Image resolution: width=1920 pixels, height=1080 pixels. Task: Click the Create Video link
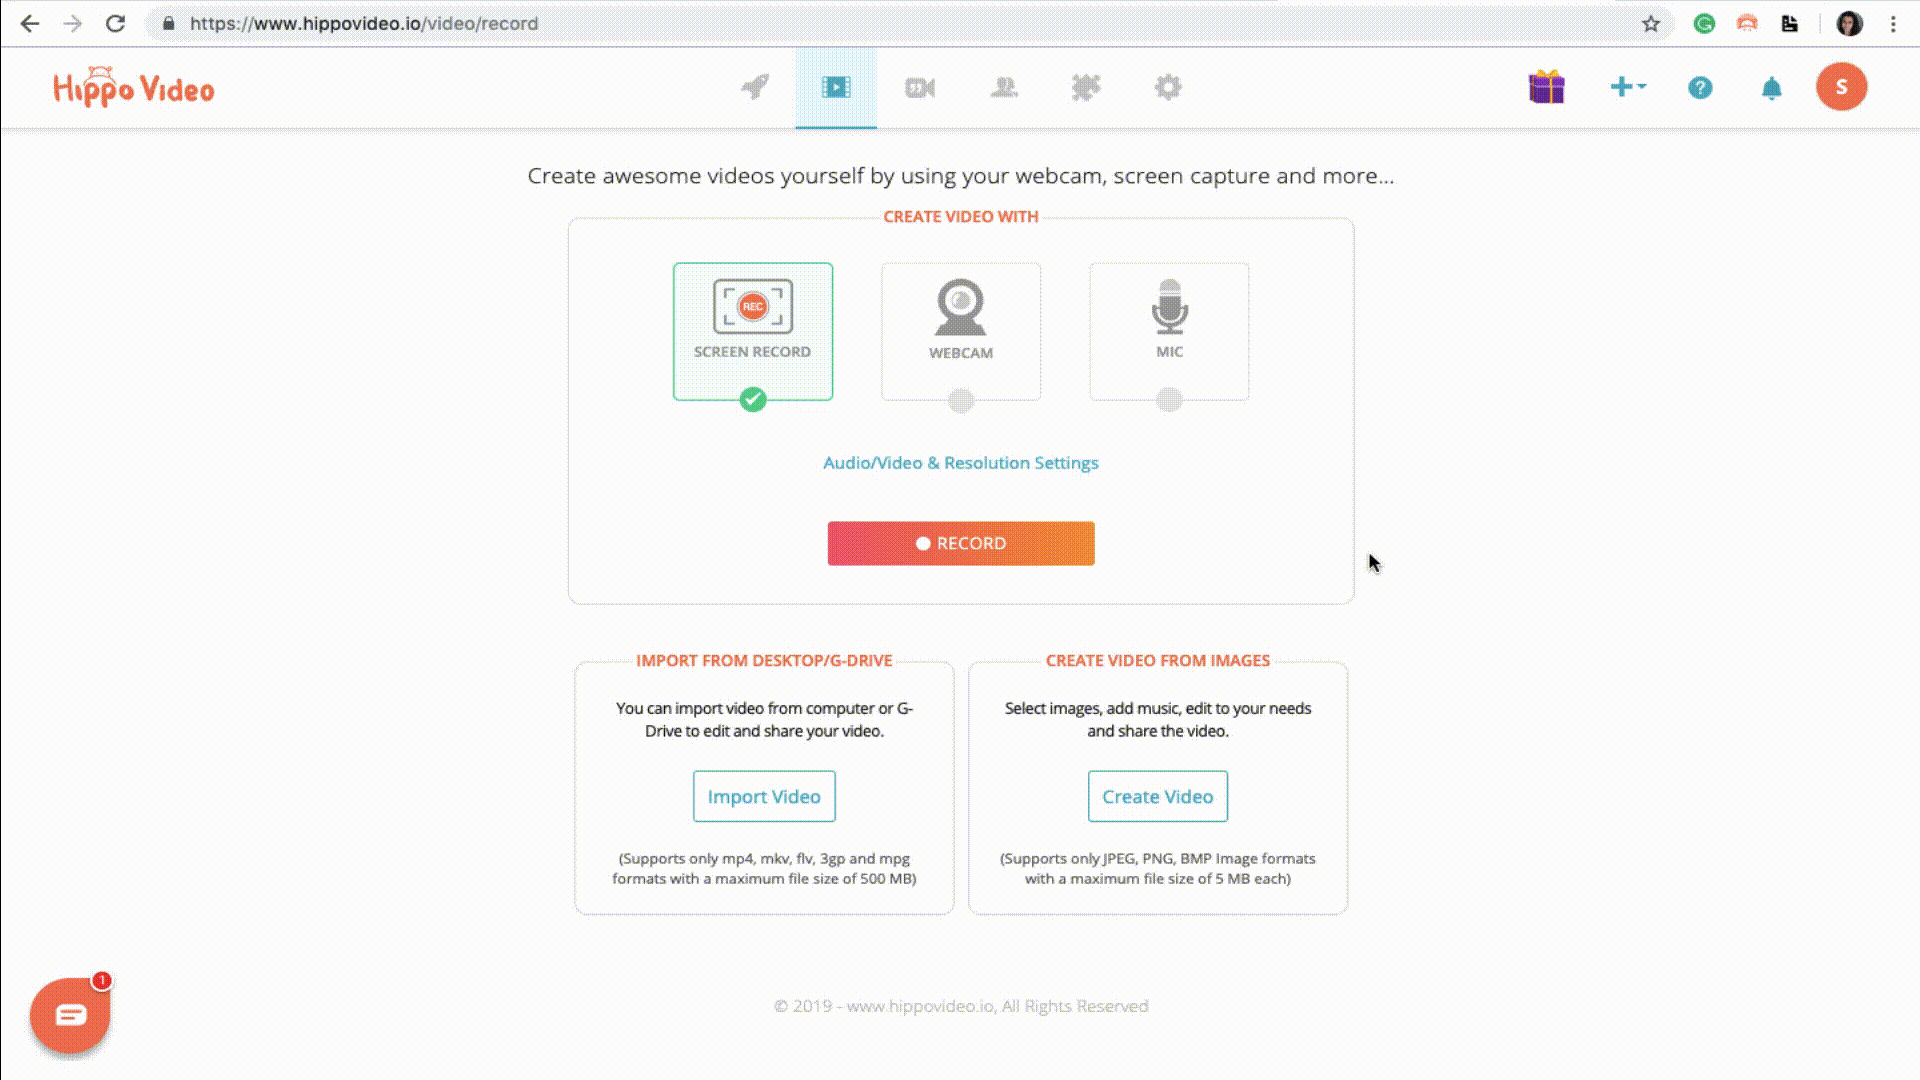[1158, 796]
